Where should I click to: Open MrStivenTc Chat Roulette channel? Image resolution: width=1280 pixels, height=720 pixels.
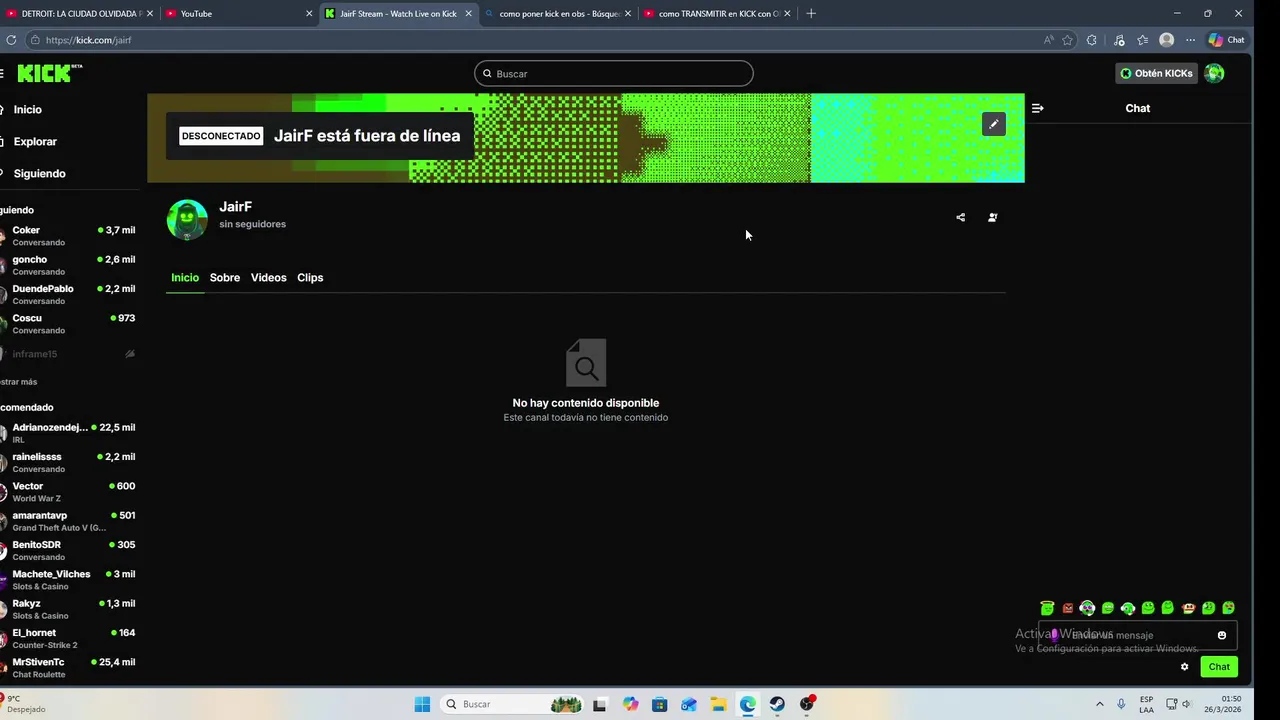[70, 668]
